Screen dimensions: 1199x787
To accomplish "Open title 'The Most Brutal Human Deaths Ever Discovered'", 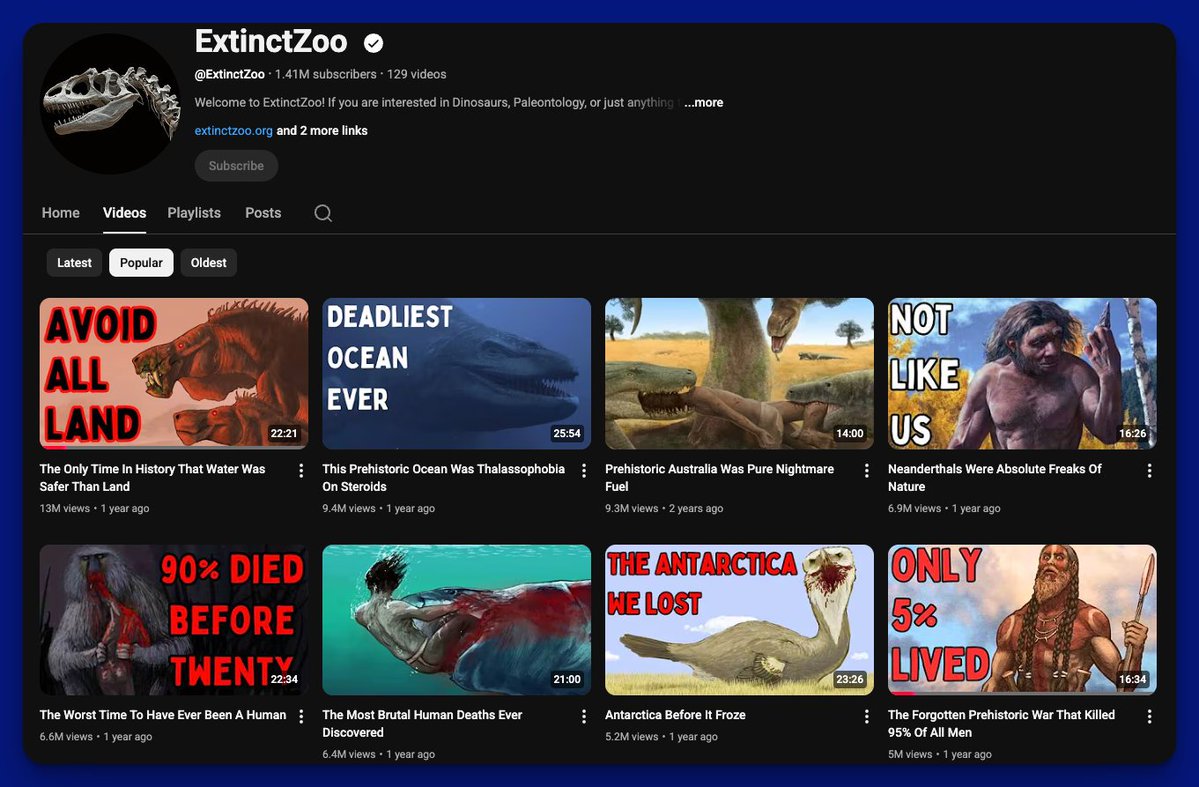I will pyautogui.click(x=422, y=724).
